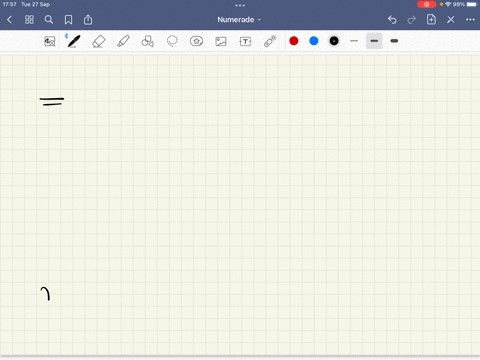Choose the black pen color
This screenshot has height=360, width=480.
pyautogui.click(x=334, y=41)
